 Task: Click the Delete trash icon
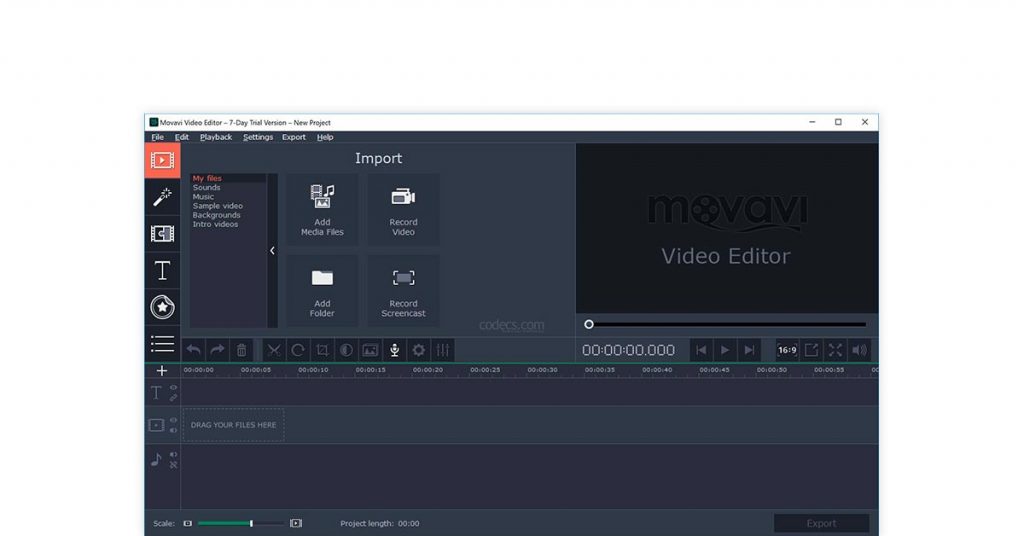click(x=241, y=350)
